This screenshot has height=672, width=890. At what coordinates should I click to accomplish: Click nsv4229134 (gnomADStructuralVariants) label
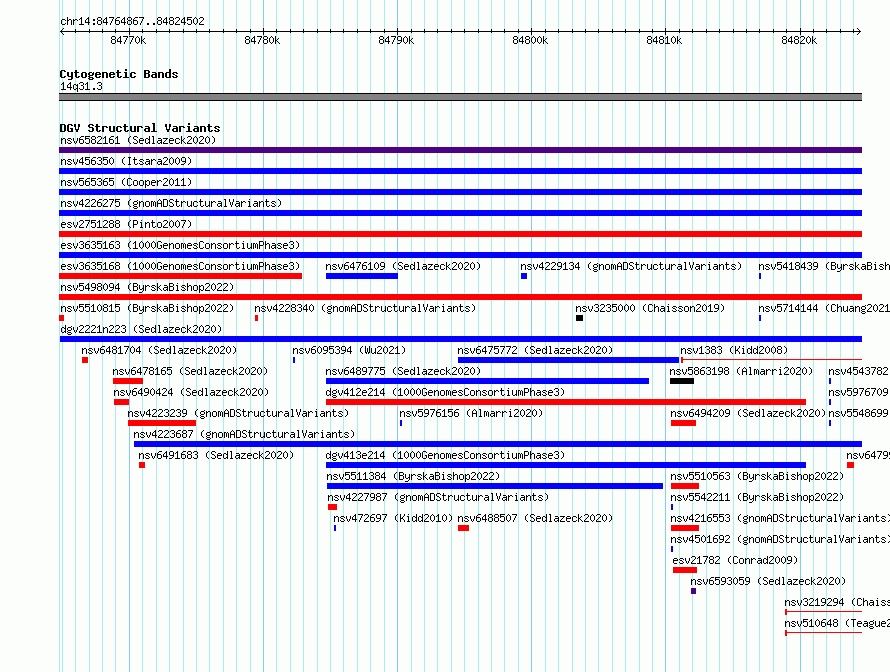631,266
